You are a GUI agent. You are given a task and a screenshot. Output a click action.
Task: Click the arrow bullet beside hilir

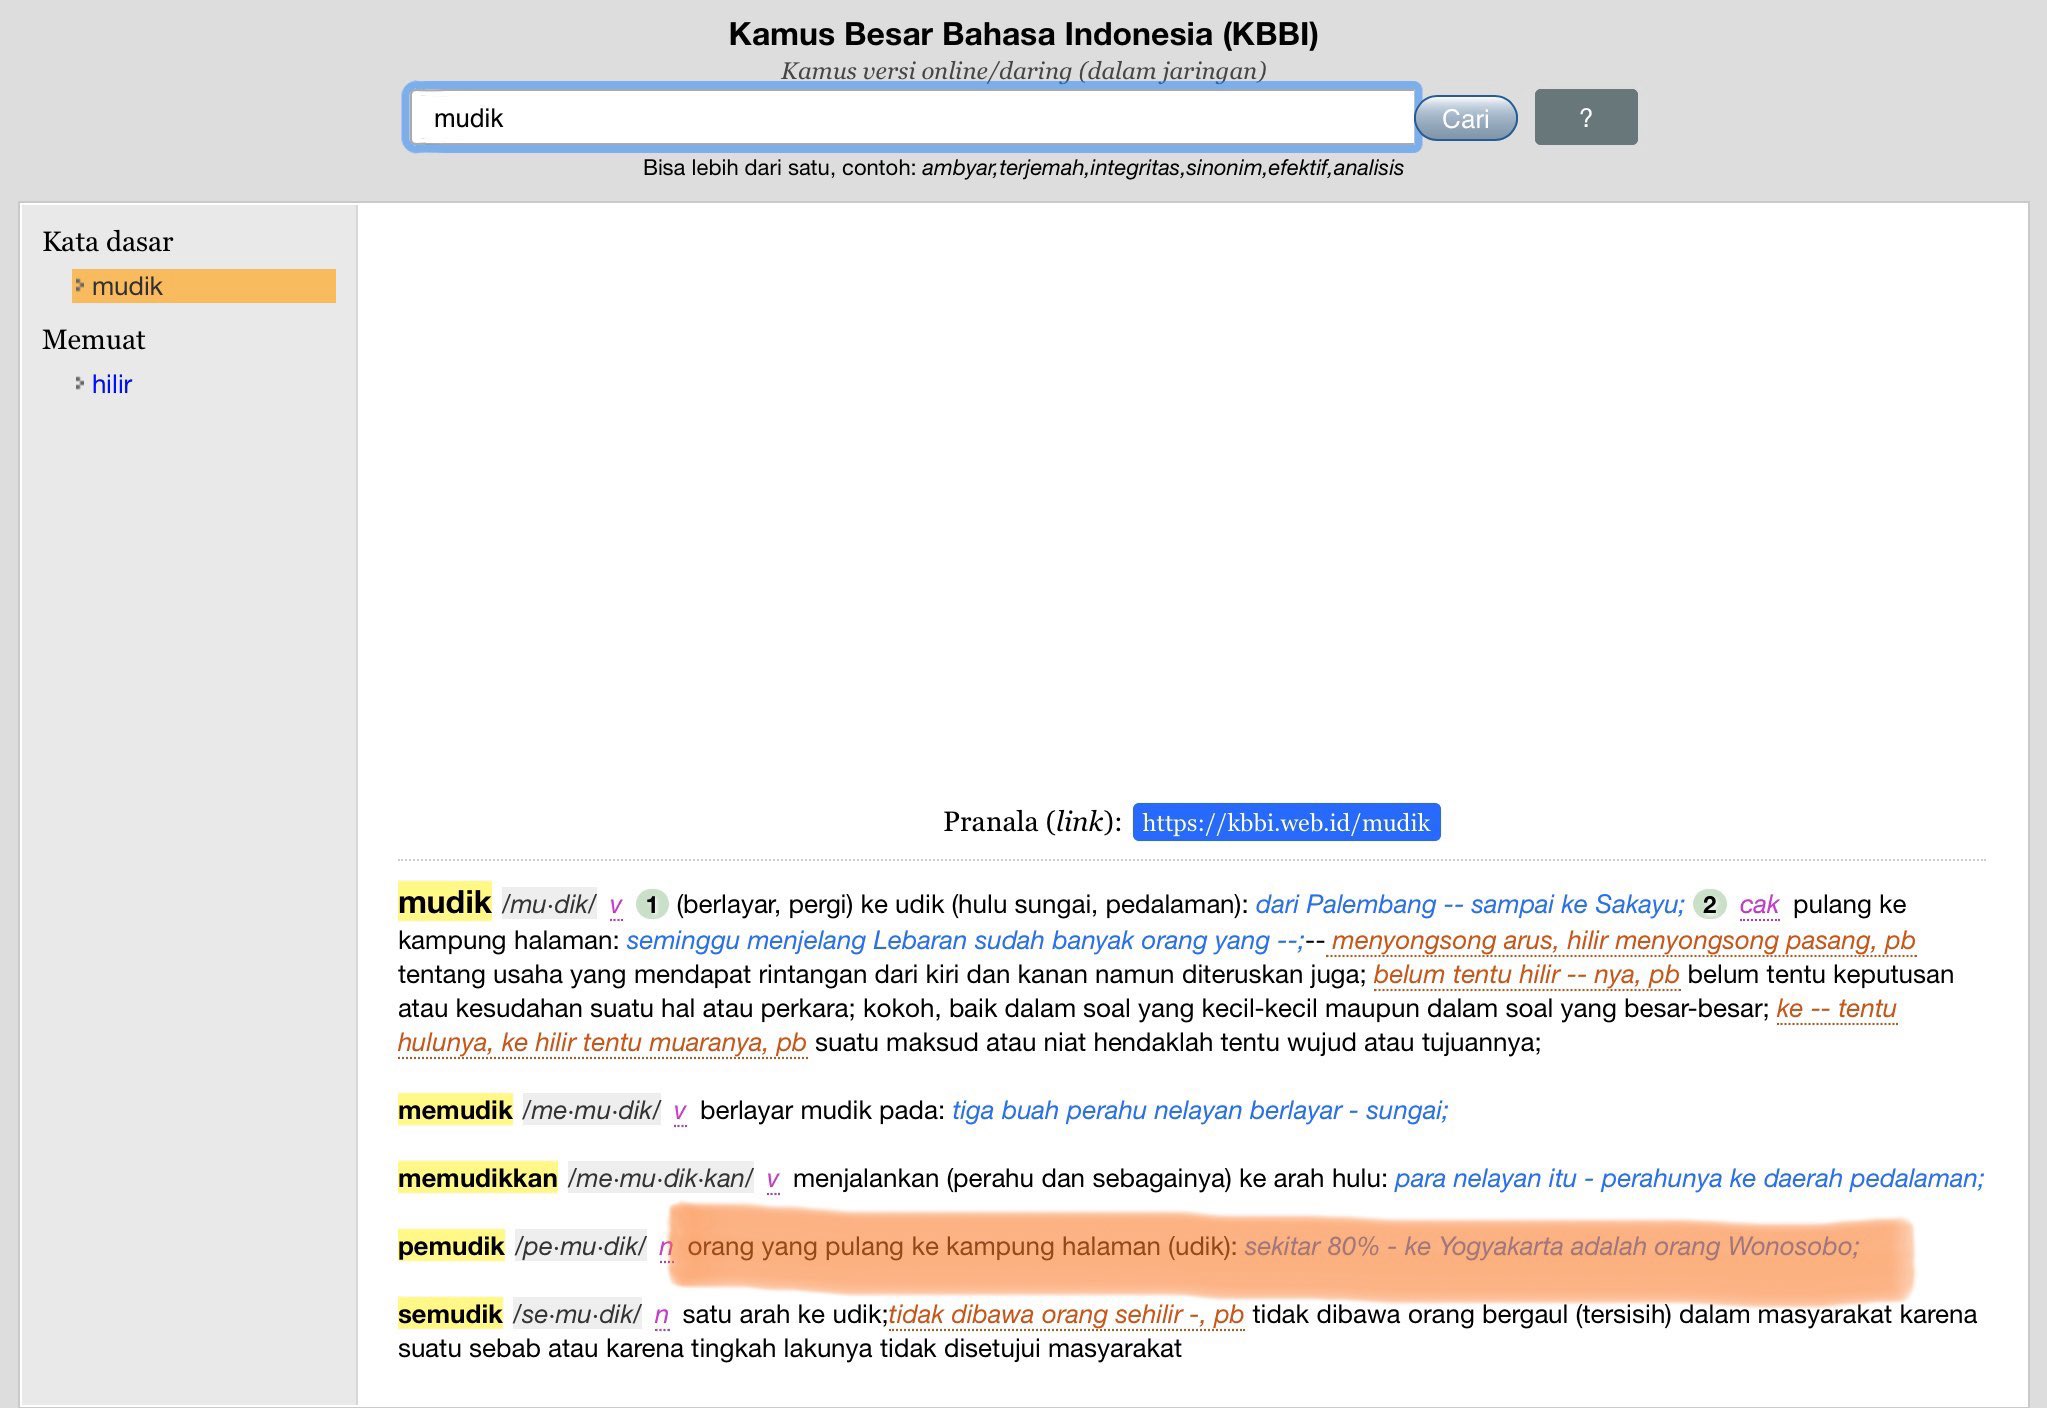click(x=79, y=383)
